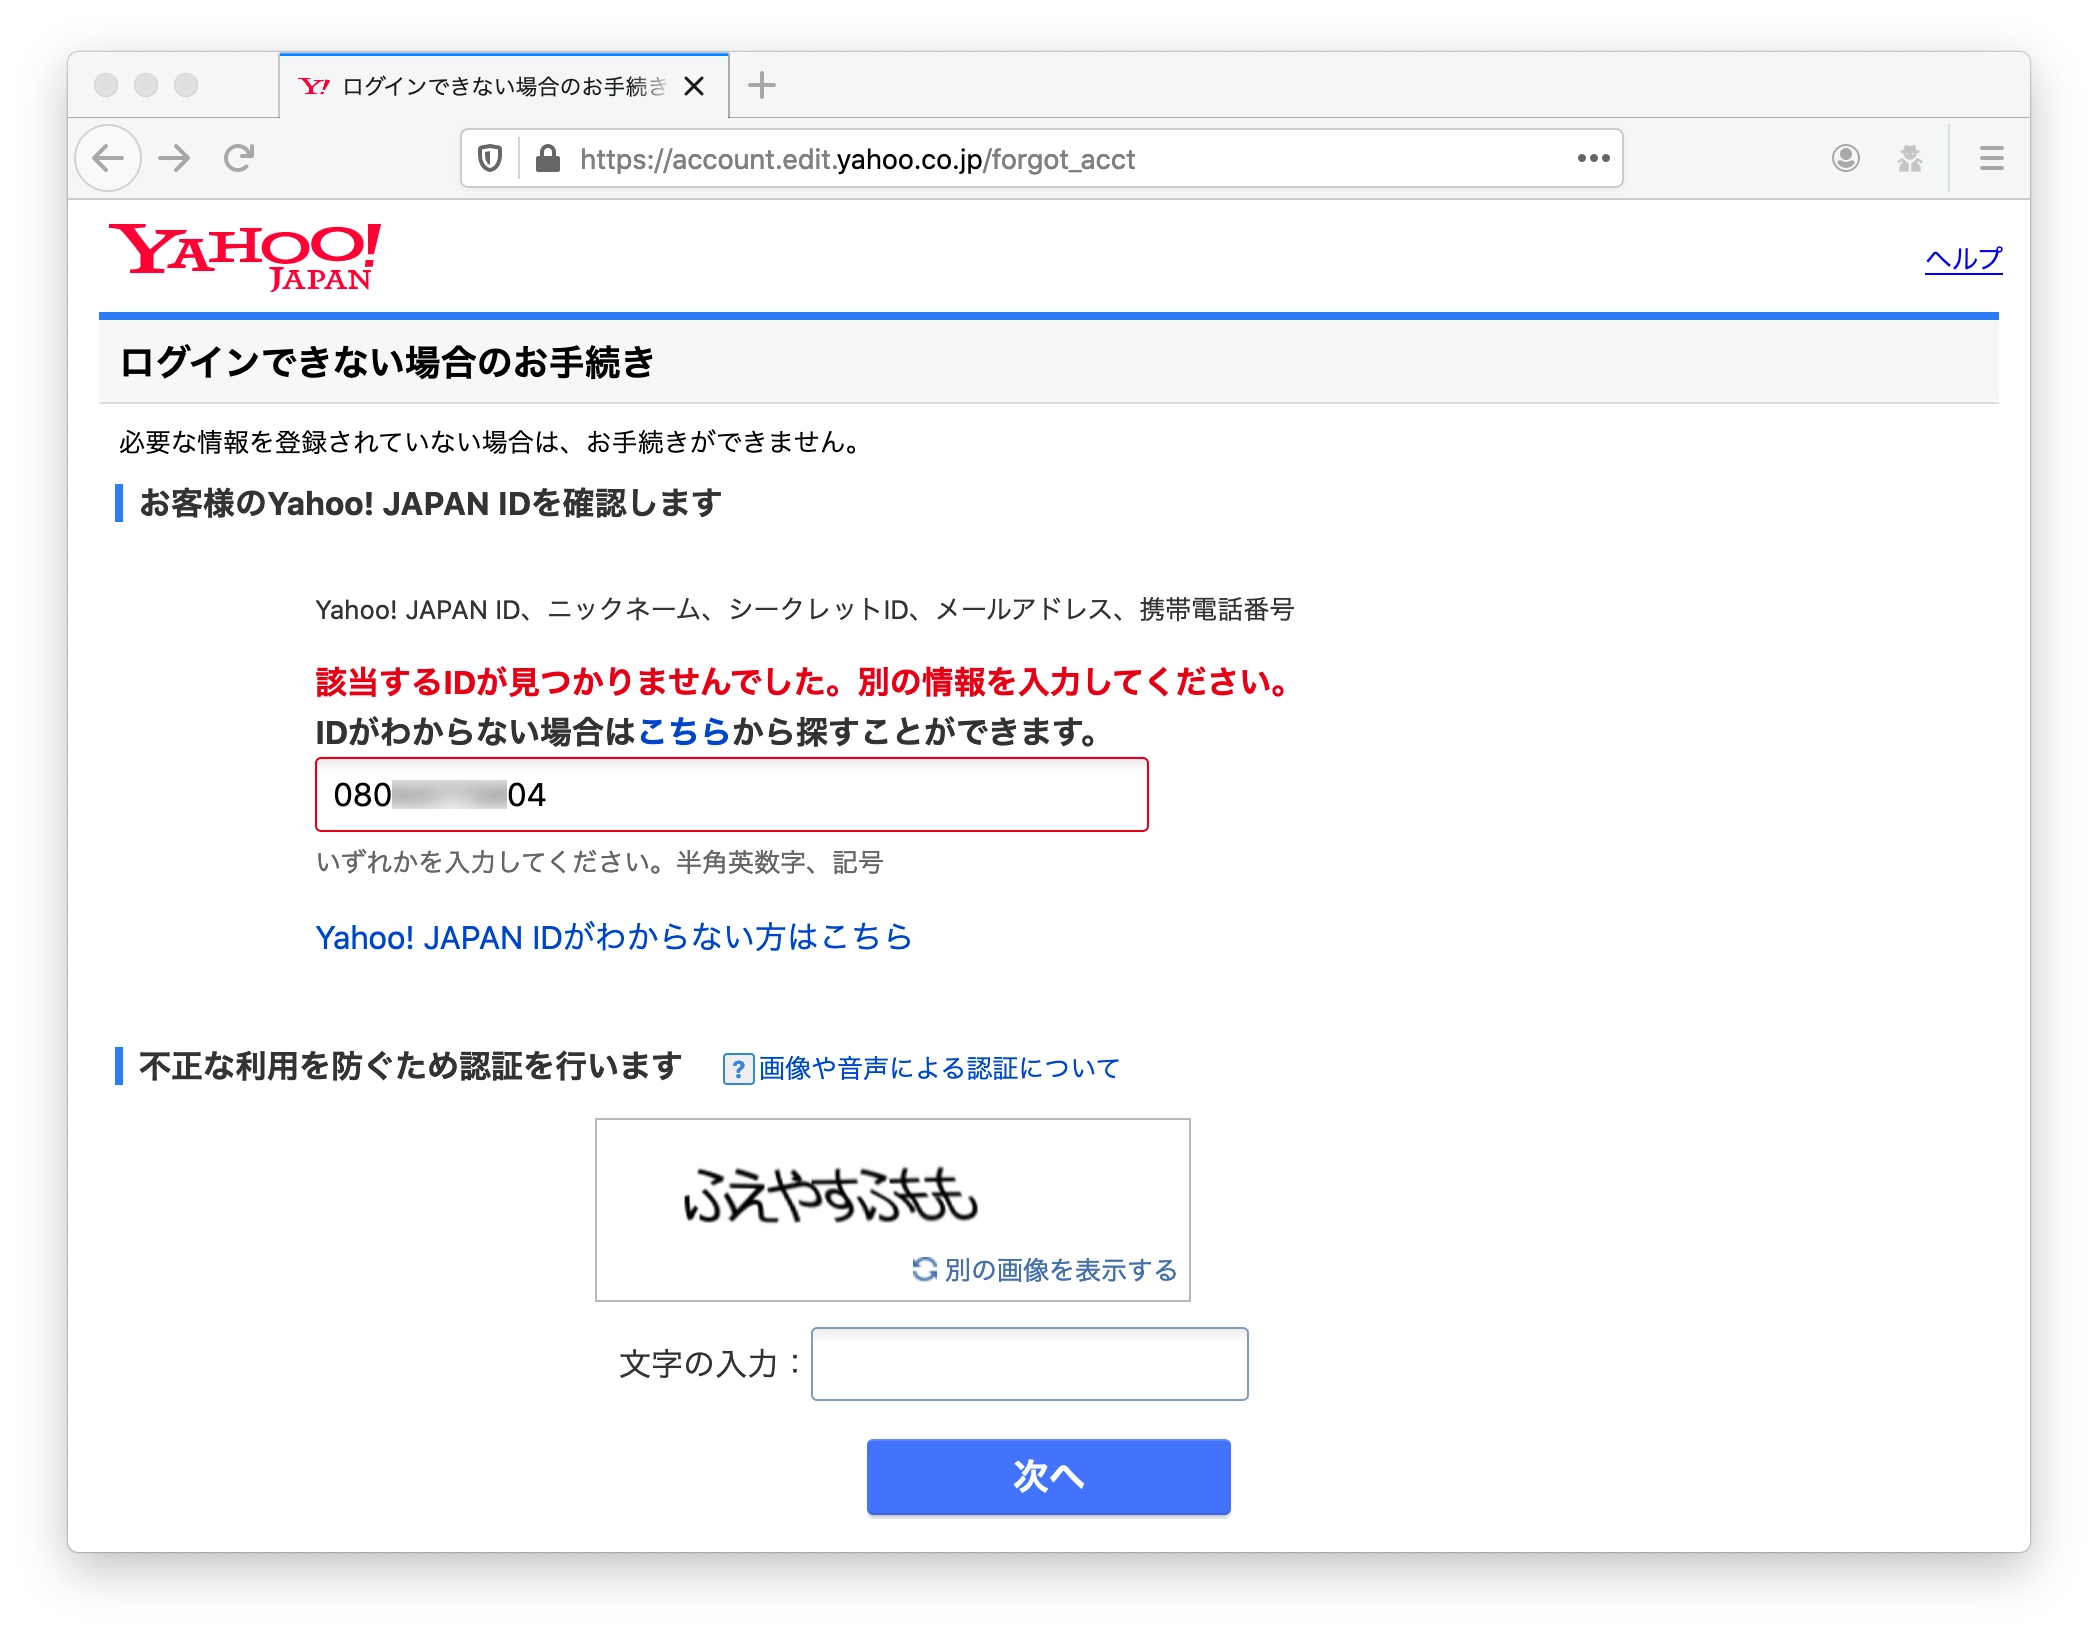
Task: Select the ログインできない場合のお手続き tab
Action: click(490, 87)
